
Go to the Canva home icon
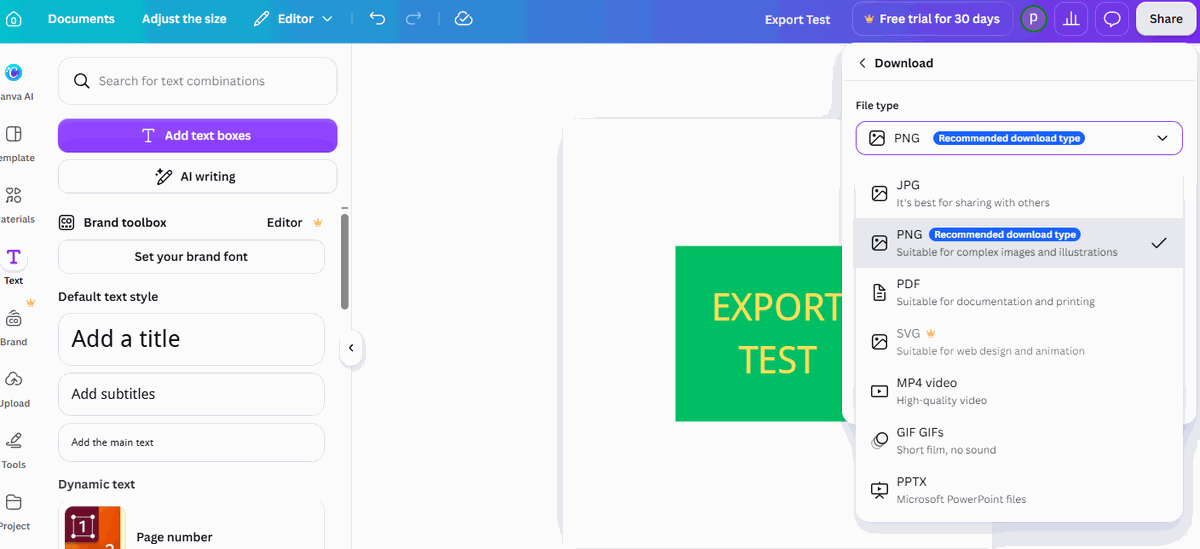tap(14, 19)
